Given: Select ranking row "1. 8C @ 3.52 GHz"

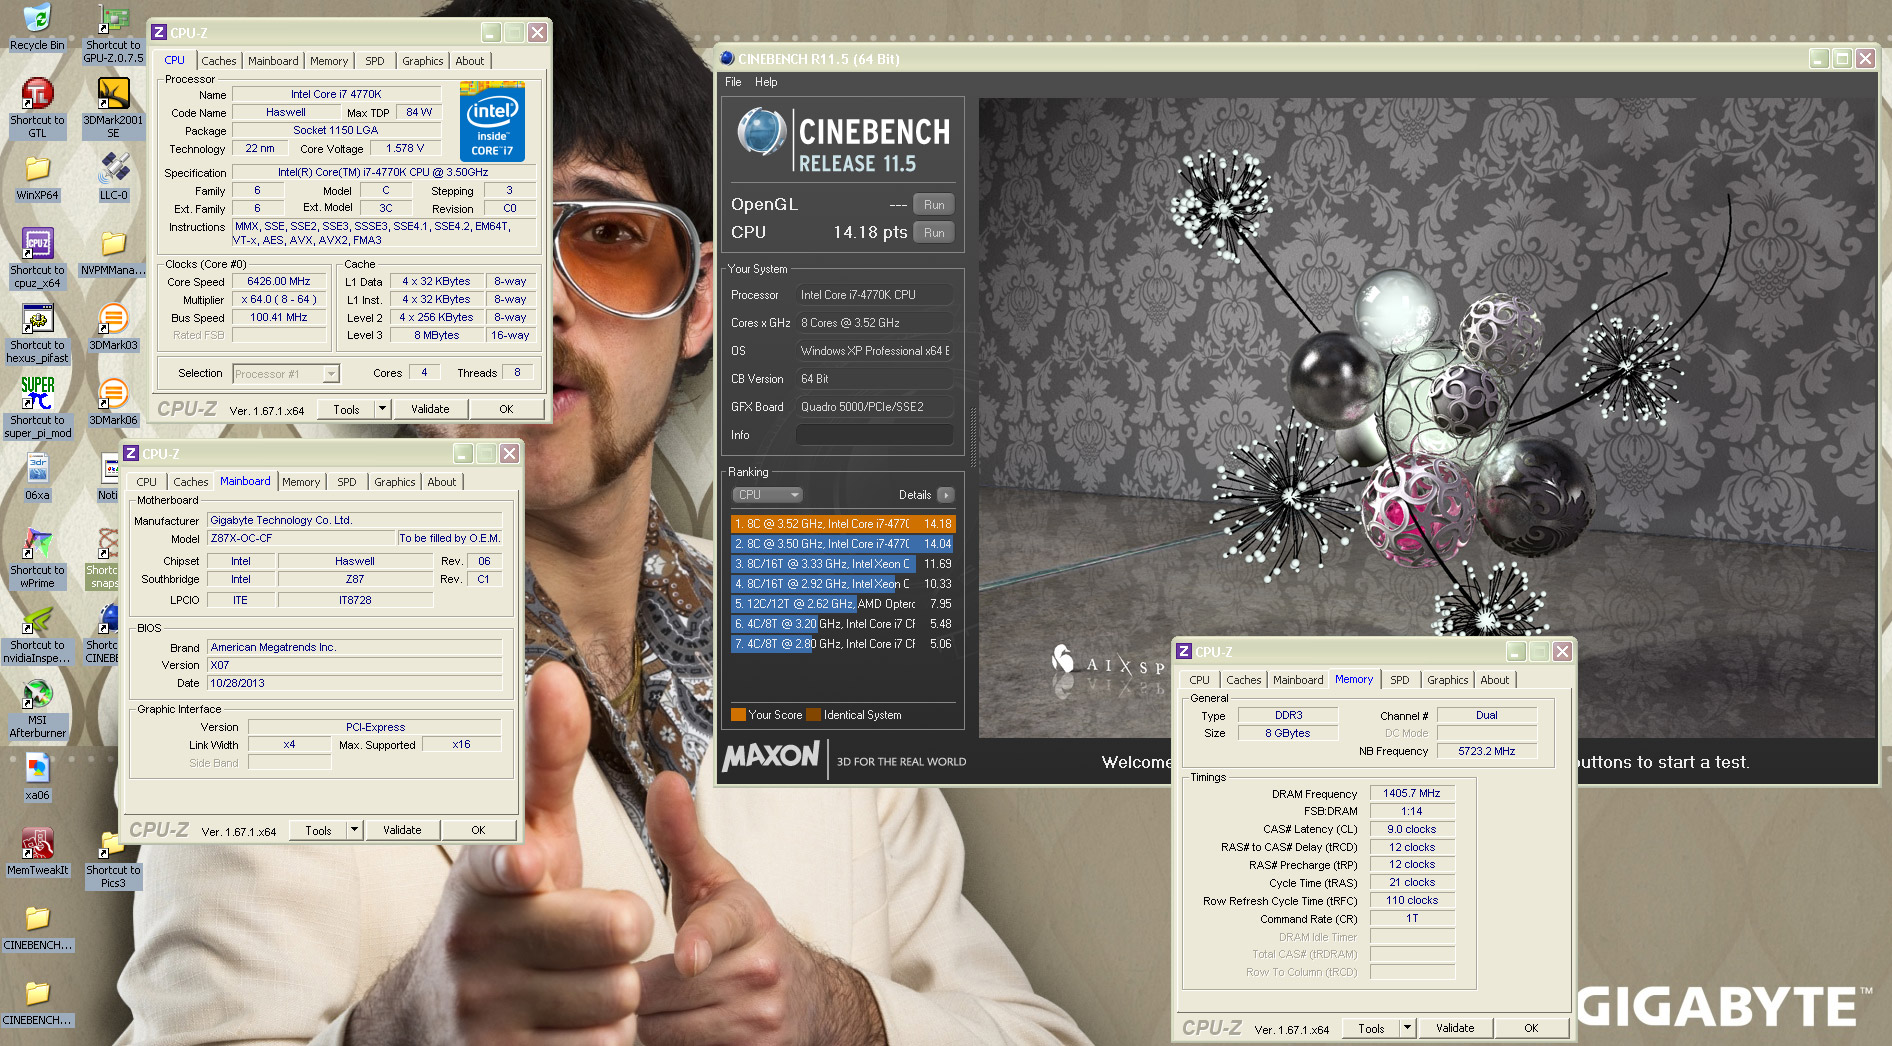Looking at the screenshot, I should point(843,524).
